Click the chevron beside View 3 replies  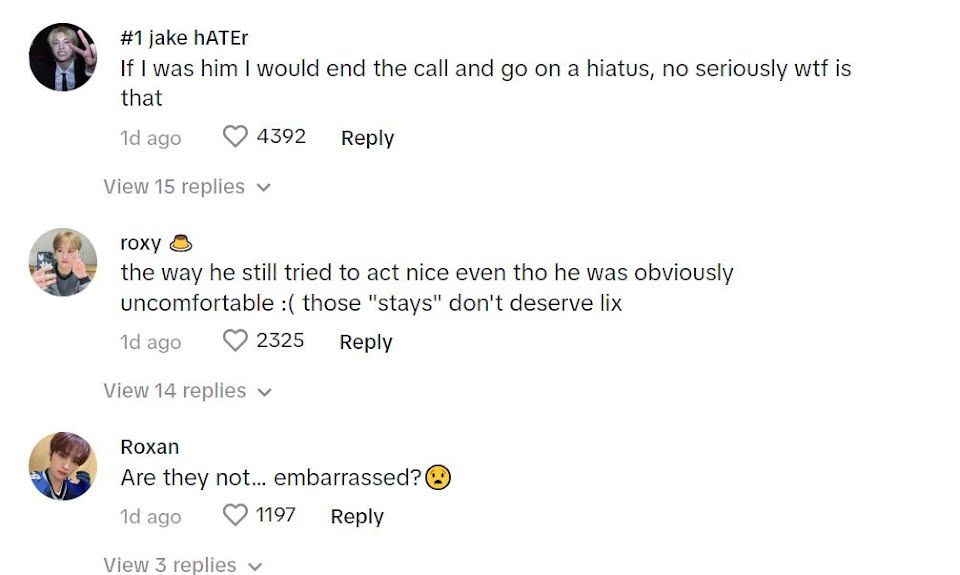[255, 566]
